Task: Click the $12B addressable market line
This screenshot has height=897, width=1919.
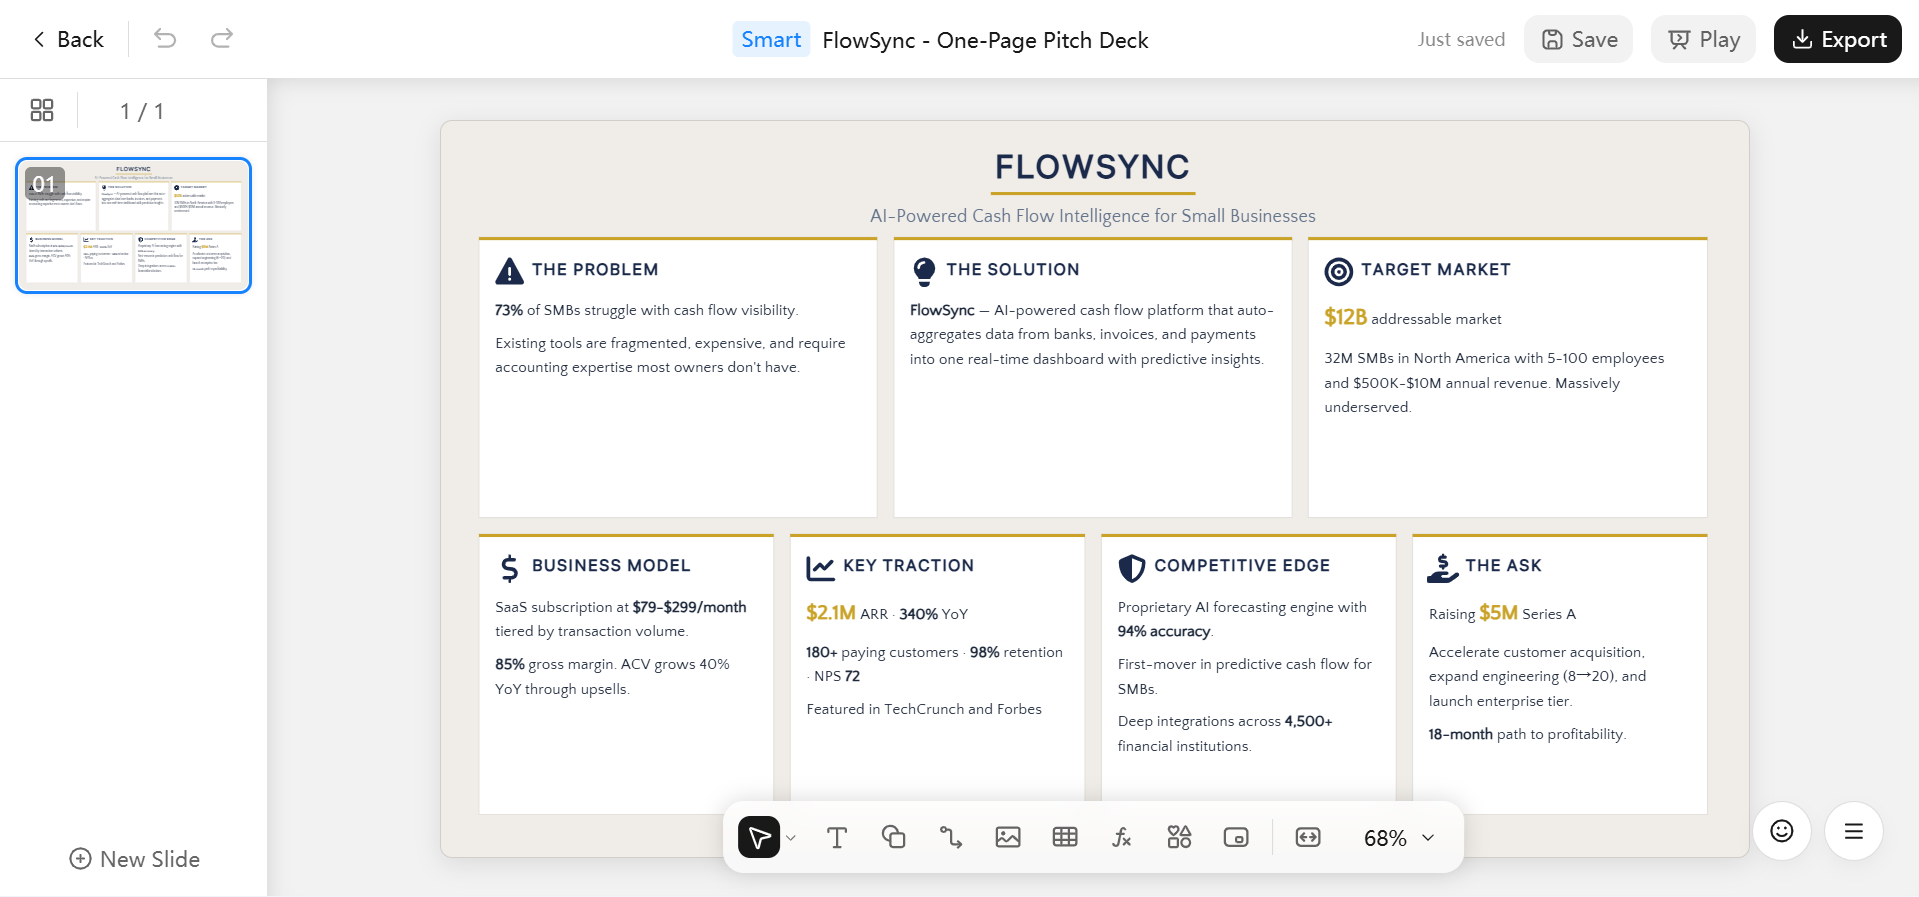Action: click(1413, 318)
